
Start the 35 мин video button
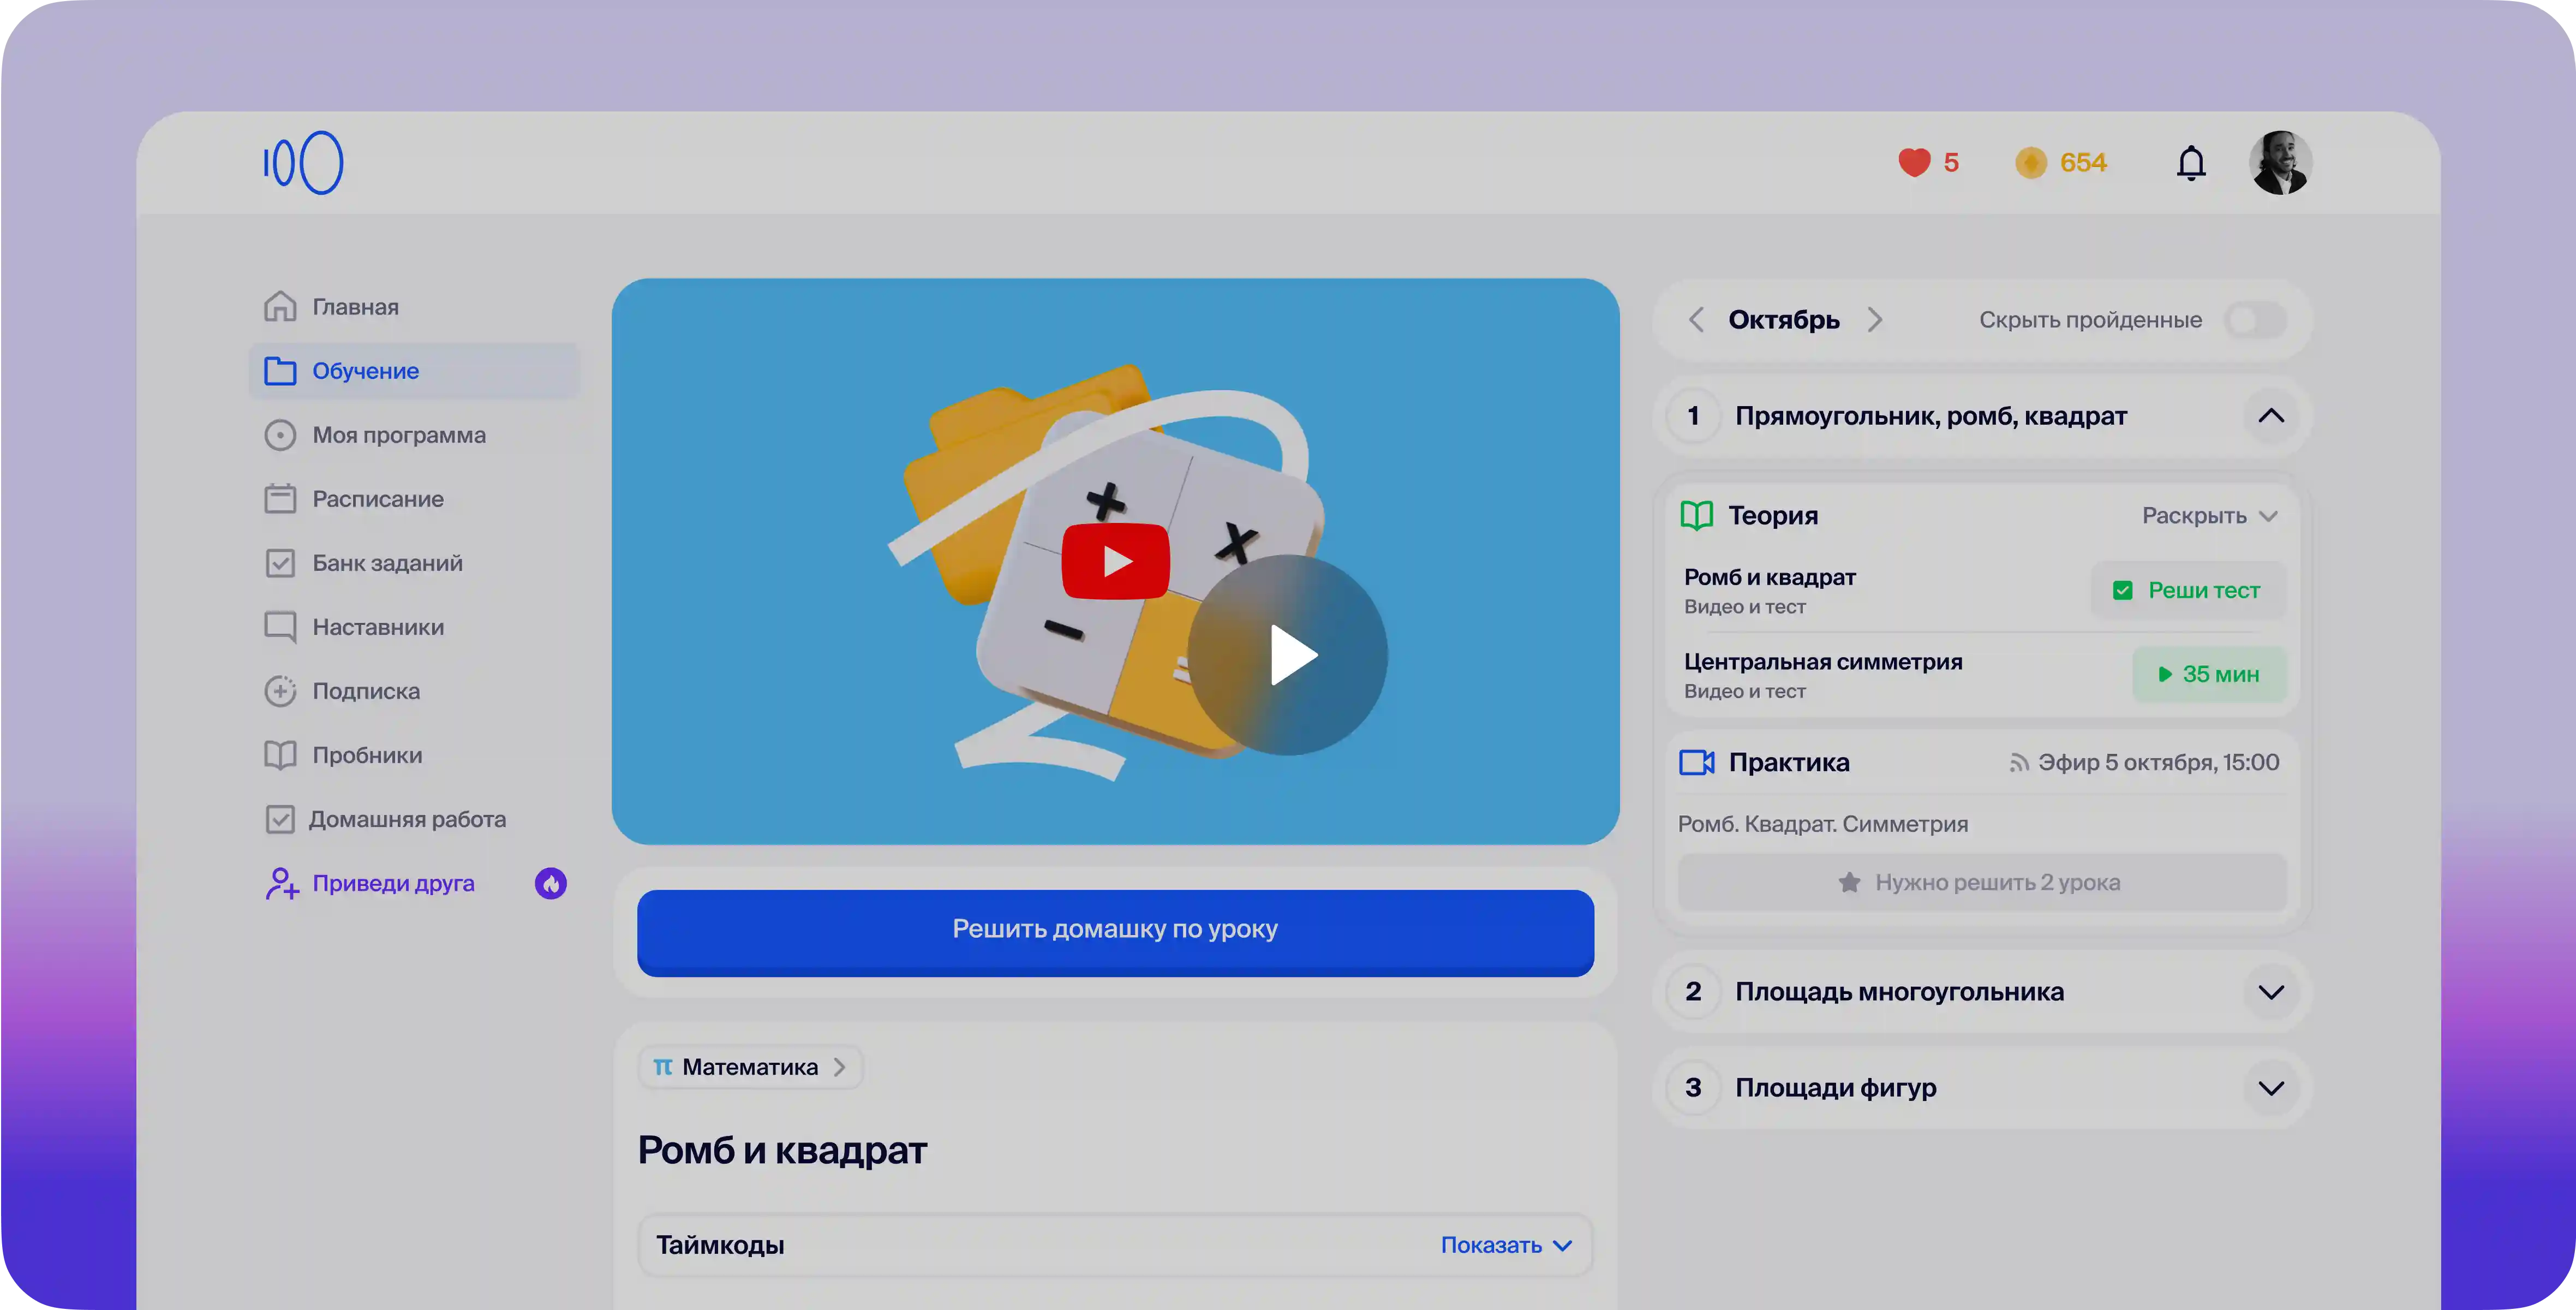tap(2209, 674)
